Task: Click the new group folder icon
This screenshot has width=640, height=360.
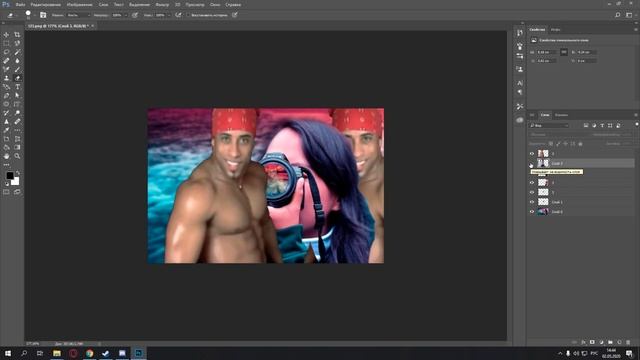Action: (x=610, y=342)
